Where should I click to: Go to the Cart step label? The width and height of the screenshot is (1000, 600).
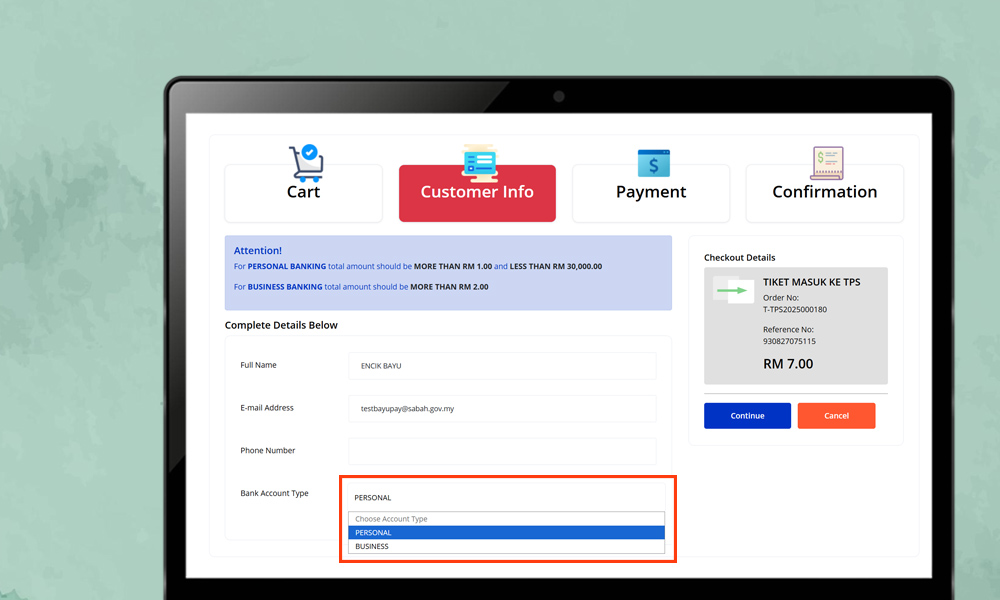303,192
